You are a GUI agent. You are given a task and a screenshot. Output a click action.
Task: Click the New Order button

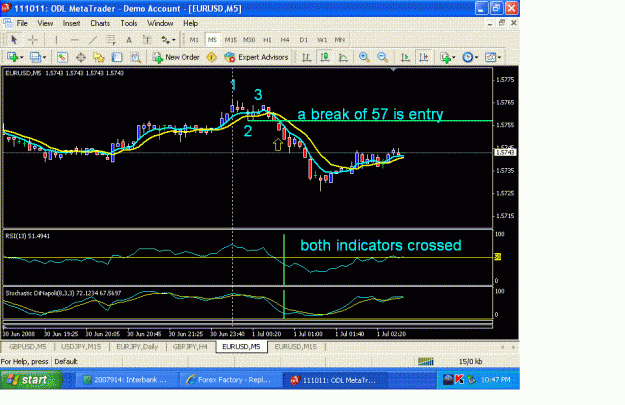tap(176, 57)
